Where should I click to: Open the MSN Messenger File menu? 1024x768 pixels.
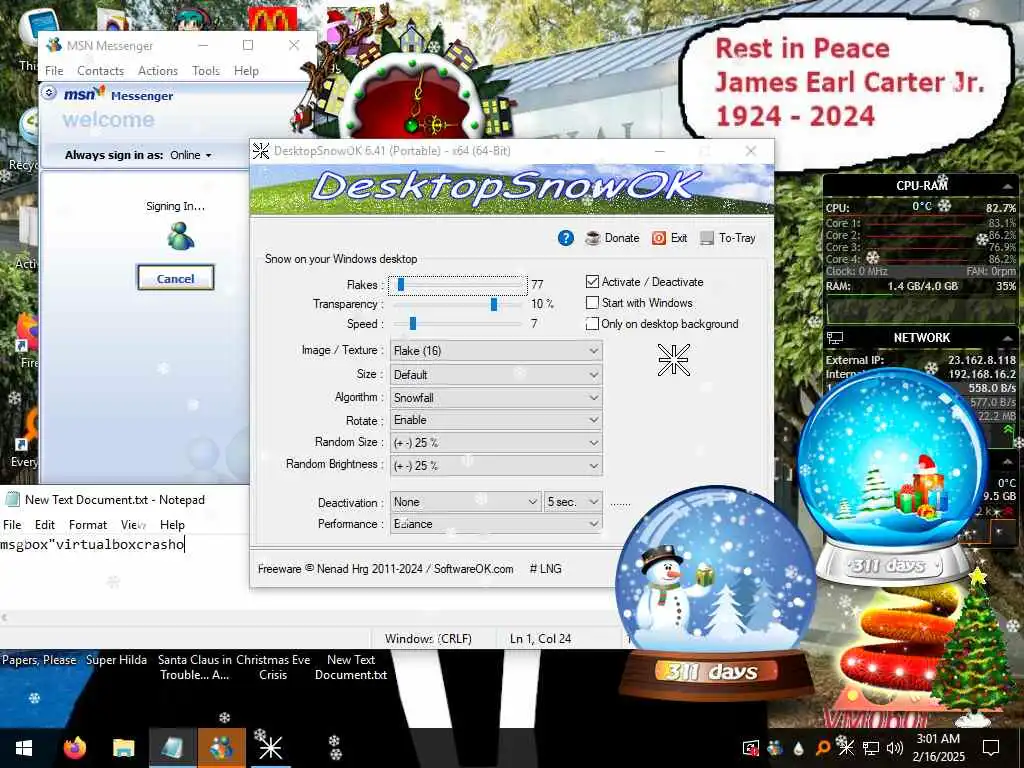pyautogui.click(x=54, y=71)
